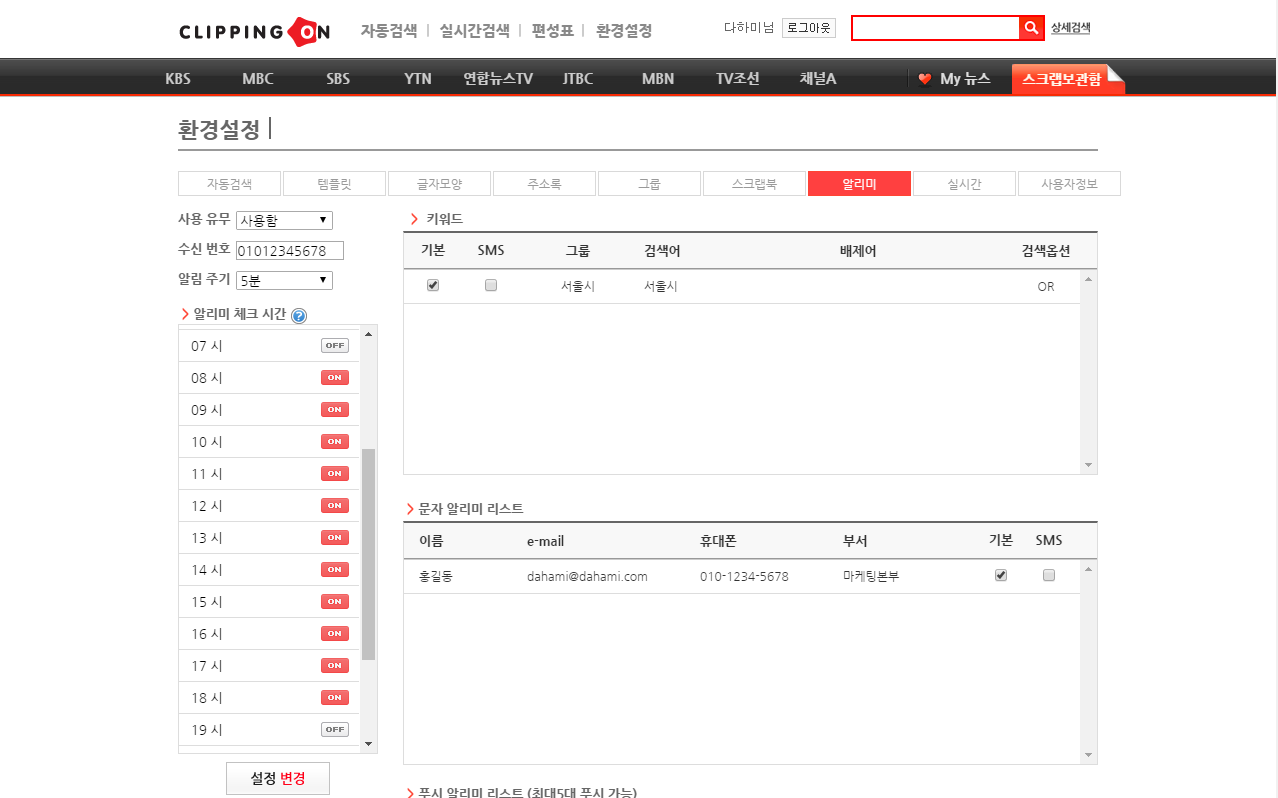This screenshot has height=798, width=1278.
Task: Open the 사용자정보 settings tab
Action: 1069,184
